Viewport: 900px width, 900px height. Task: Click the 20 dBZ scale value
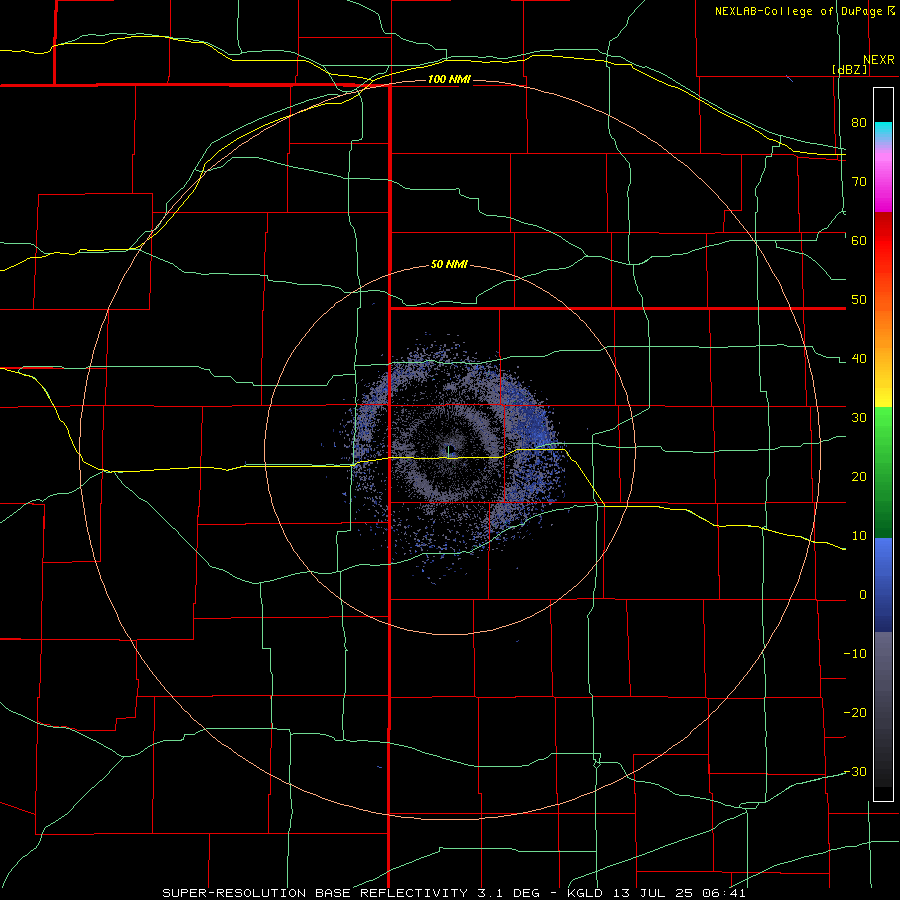pyautogui.click(x=859, y=477)
